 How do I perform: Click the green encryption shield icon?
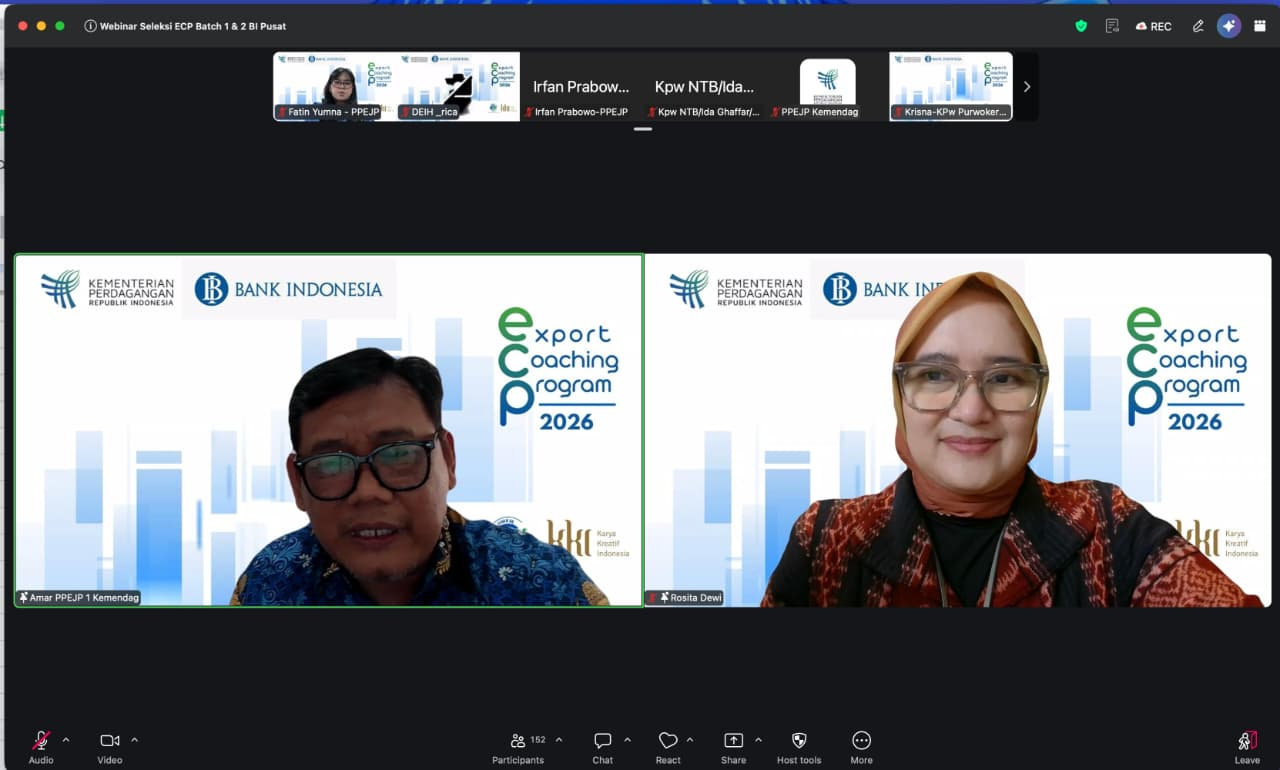coord(1081,26)
